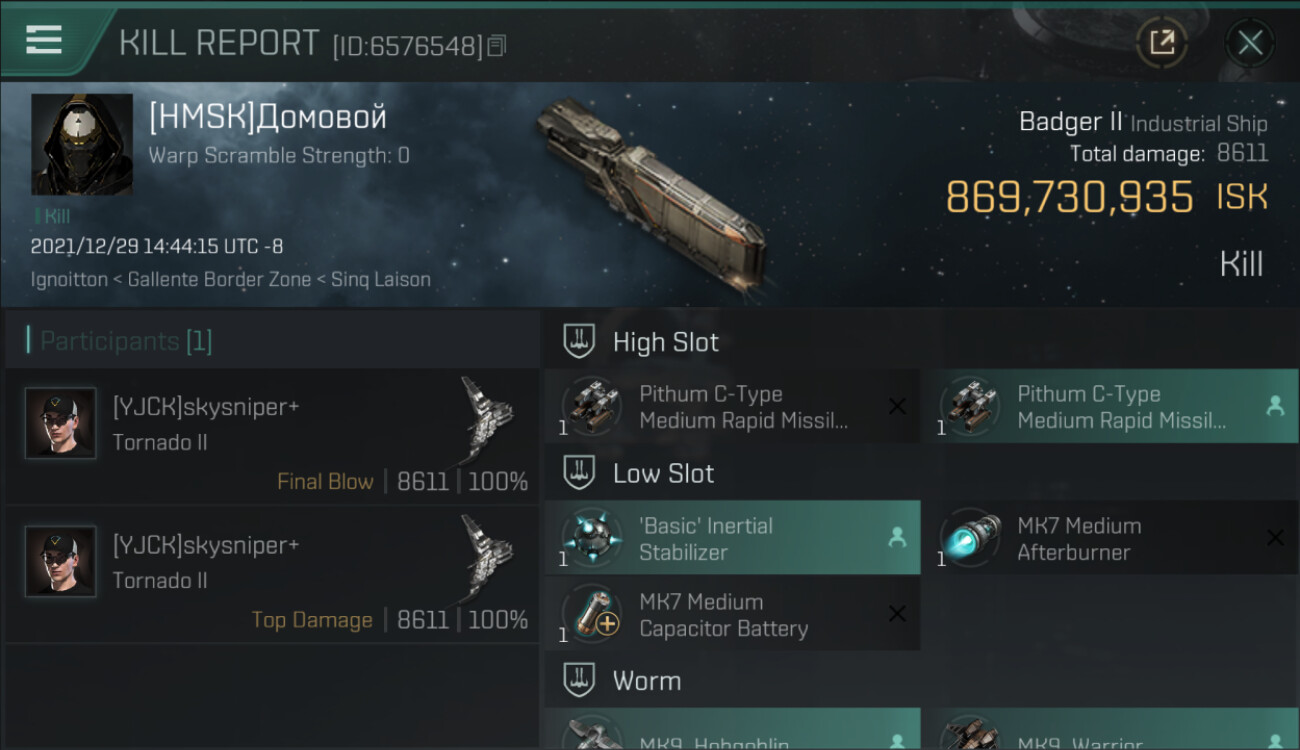Viewport: 1300px width, 750px height.
Task: Collapse the Worm drone section
Action: click(580, 681)
